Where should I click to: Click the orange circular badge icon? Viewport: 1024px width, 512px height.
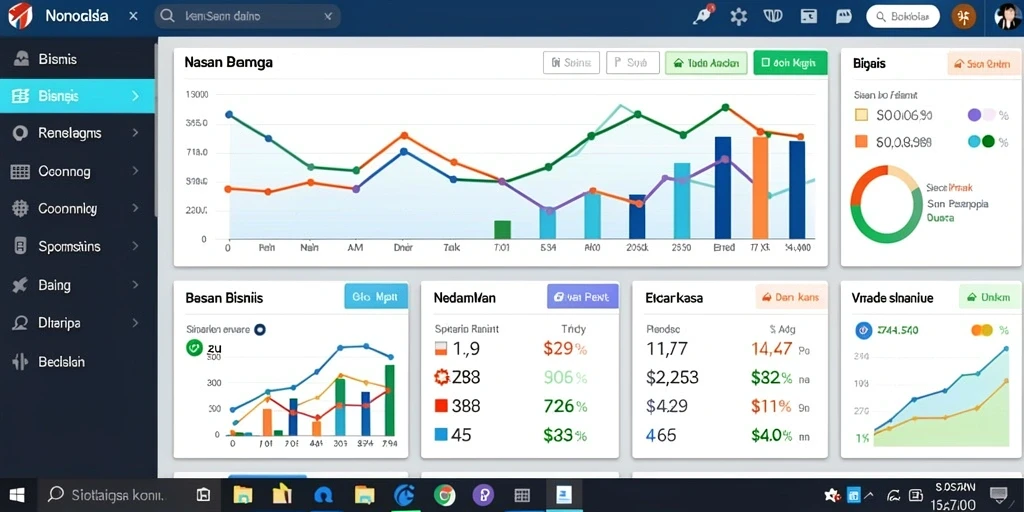click(x=963, y=16)
